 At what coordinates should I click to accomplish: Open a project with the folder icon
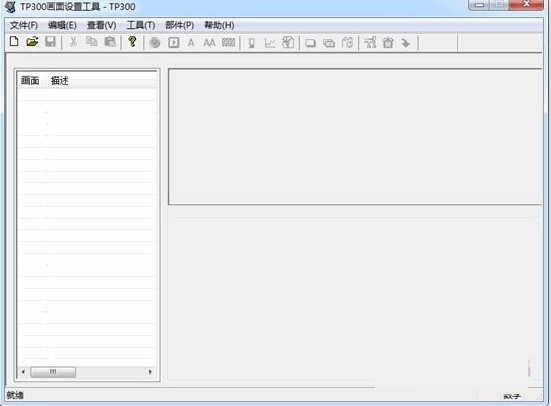point(32,42)
